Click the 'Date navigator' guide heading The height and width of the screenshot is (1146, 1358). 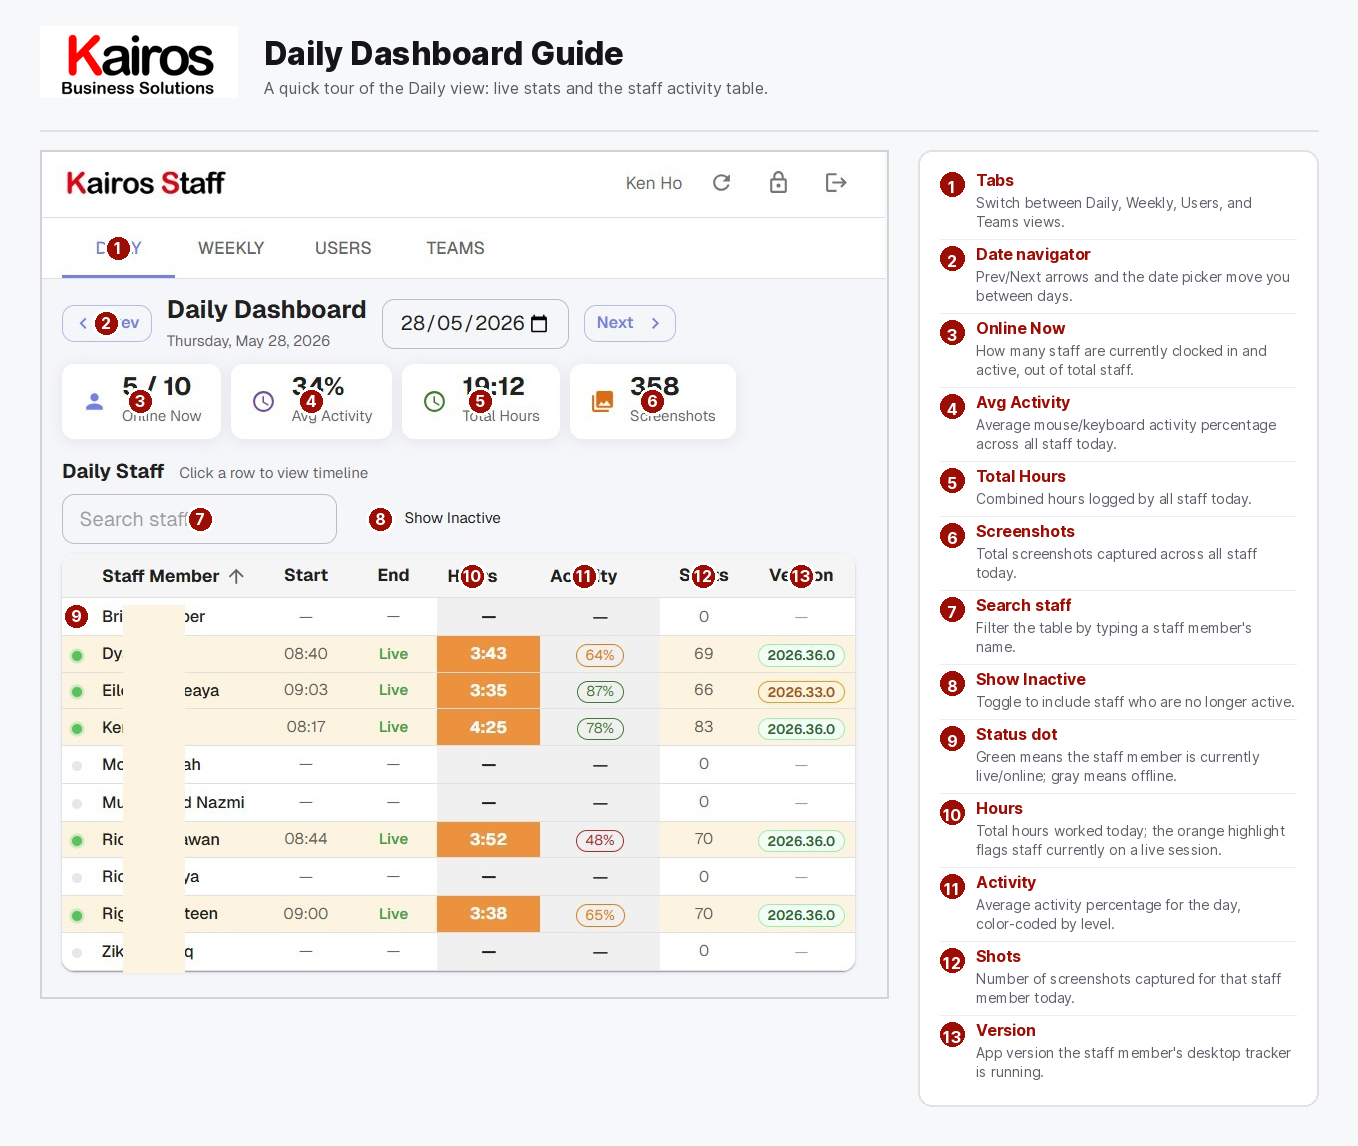pos(1033,254)
